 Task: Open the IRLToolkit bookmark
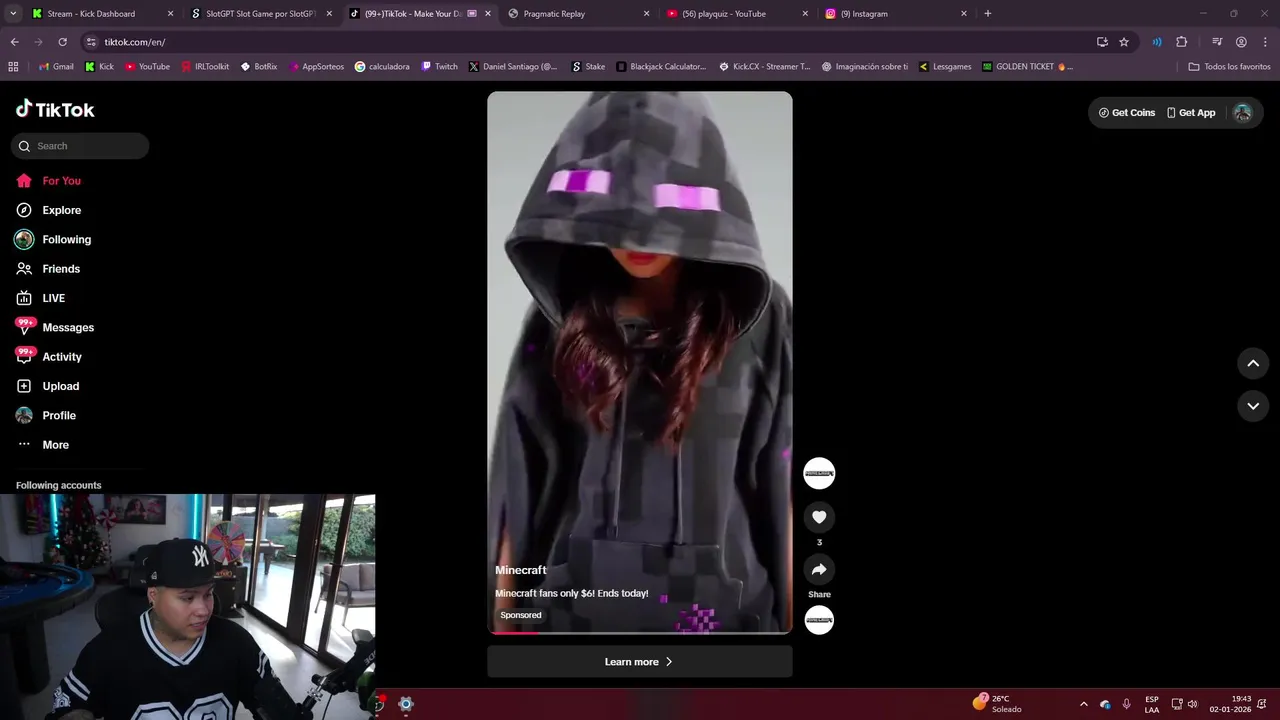[x=204, y=67]
